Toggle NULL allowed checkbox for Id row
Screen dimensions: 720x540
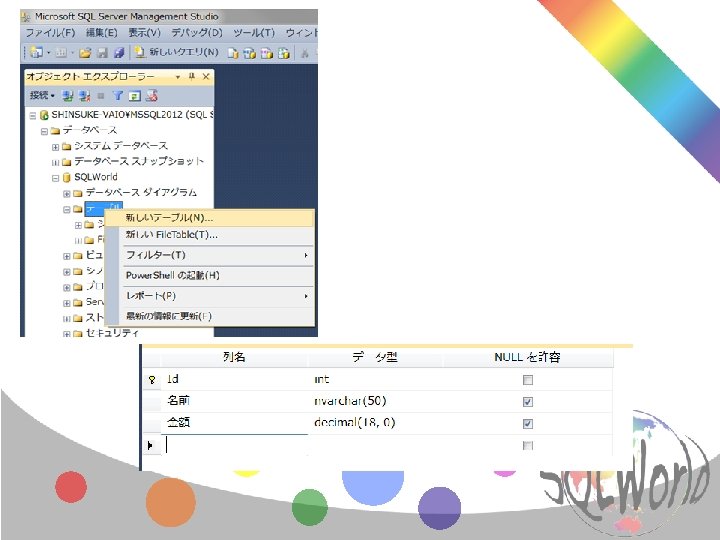tap(528, 380)
